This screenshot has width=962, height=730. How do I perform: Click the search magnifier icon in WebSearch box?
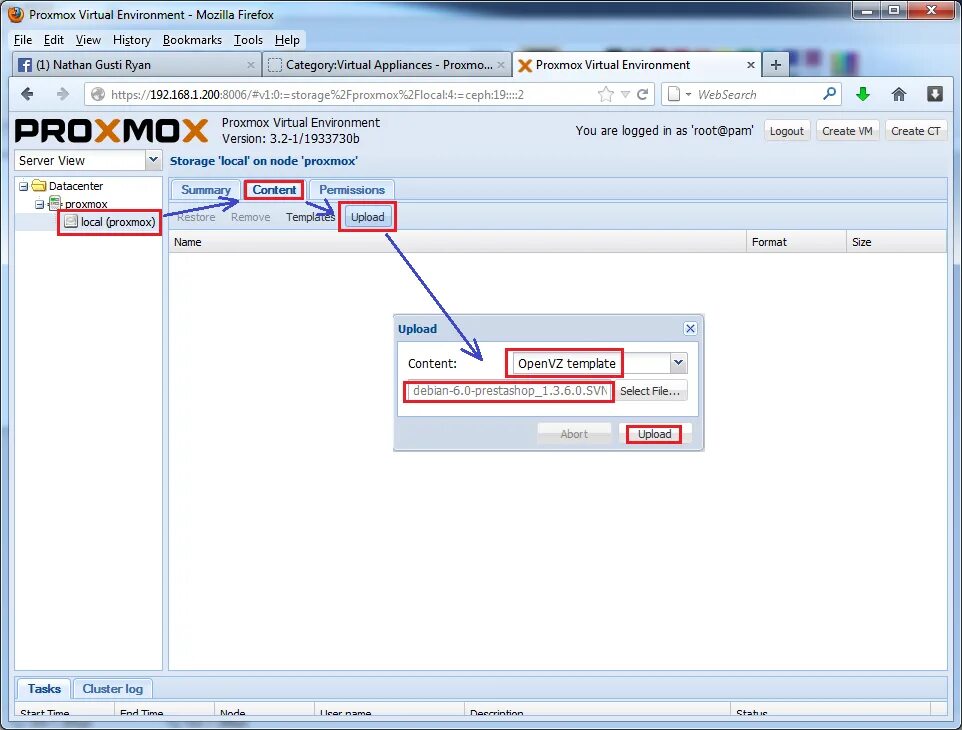pos(829,94)
